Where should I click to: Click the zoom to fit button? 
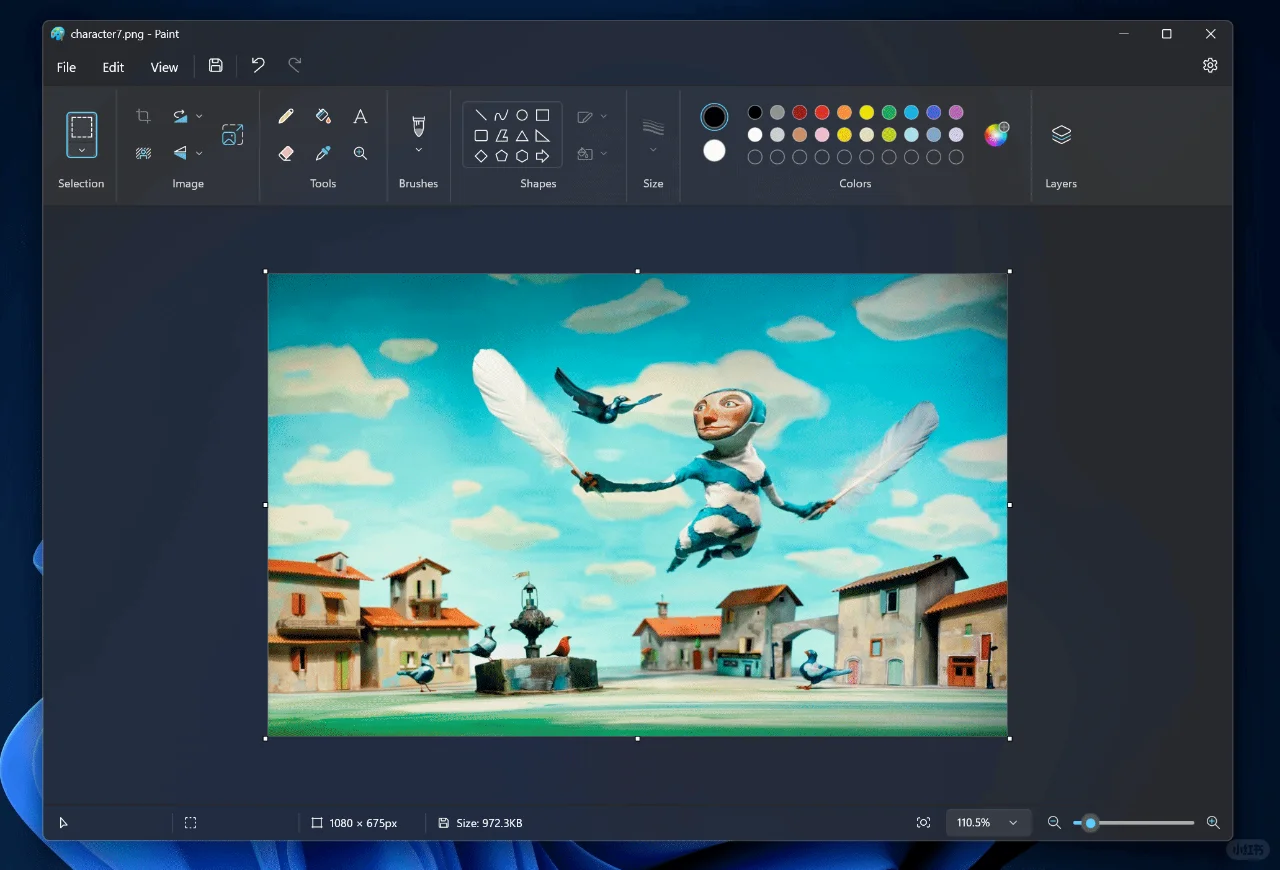pos(923,822)
